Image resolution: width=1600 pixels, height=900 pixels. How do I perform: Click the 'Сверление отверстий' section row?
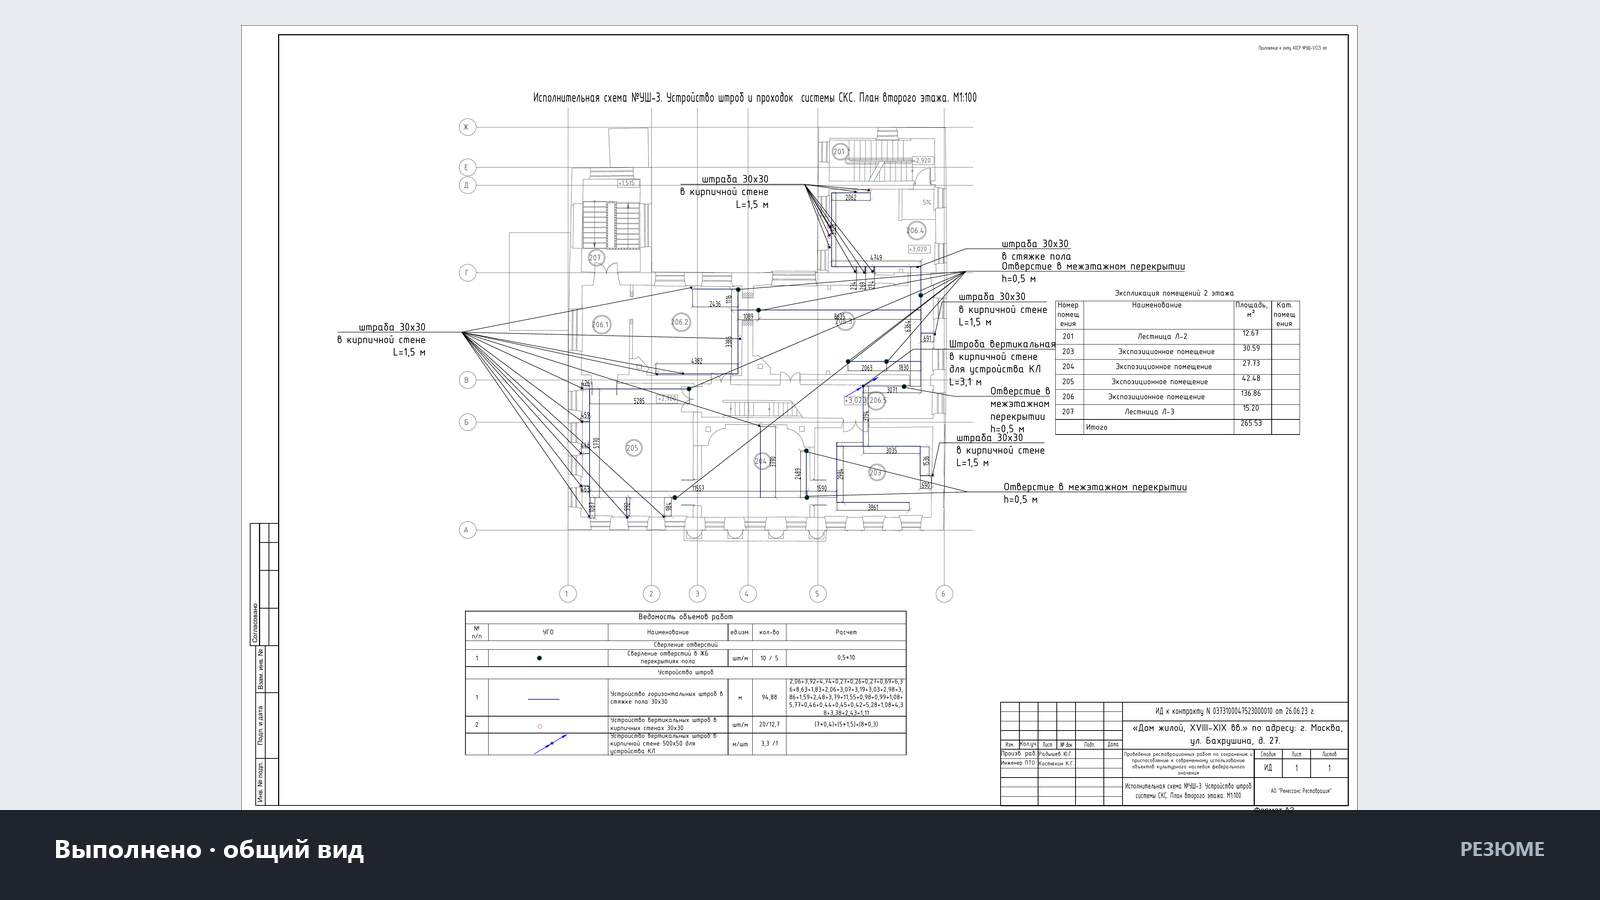click(x=686, y=645)
